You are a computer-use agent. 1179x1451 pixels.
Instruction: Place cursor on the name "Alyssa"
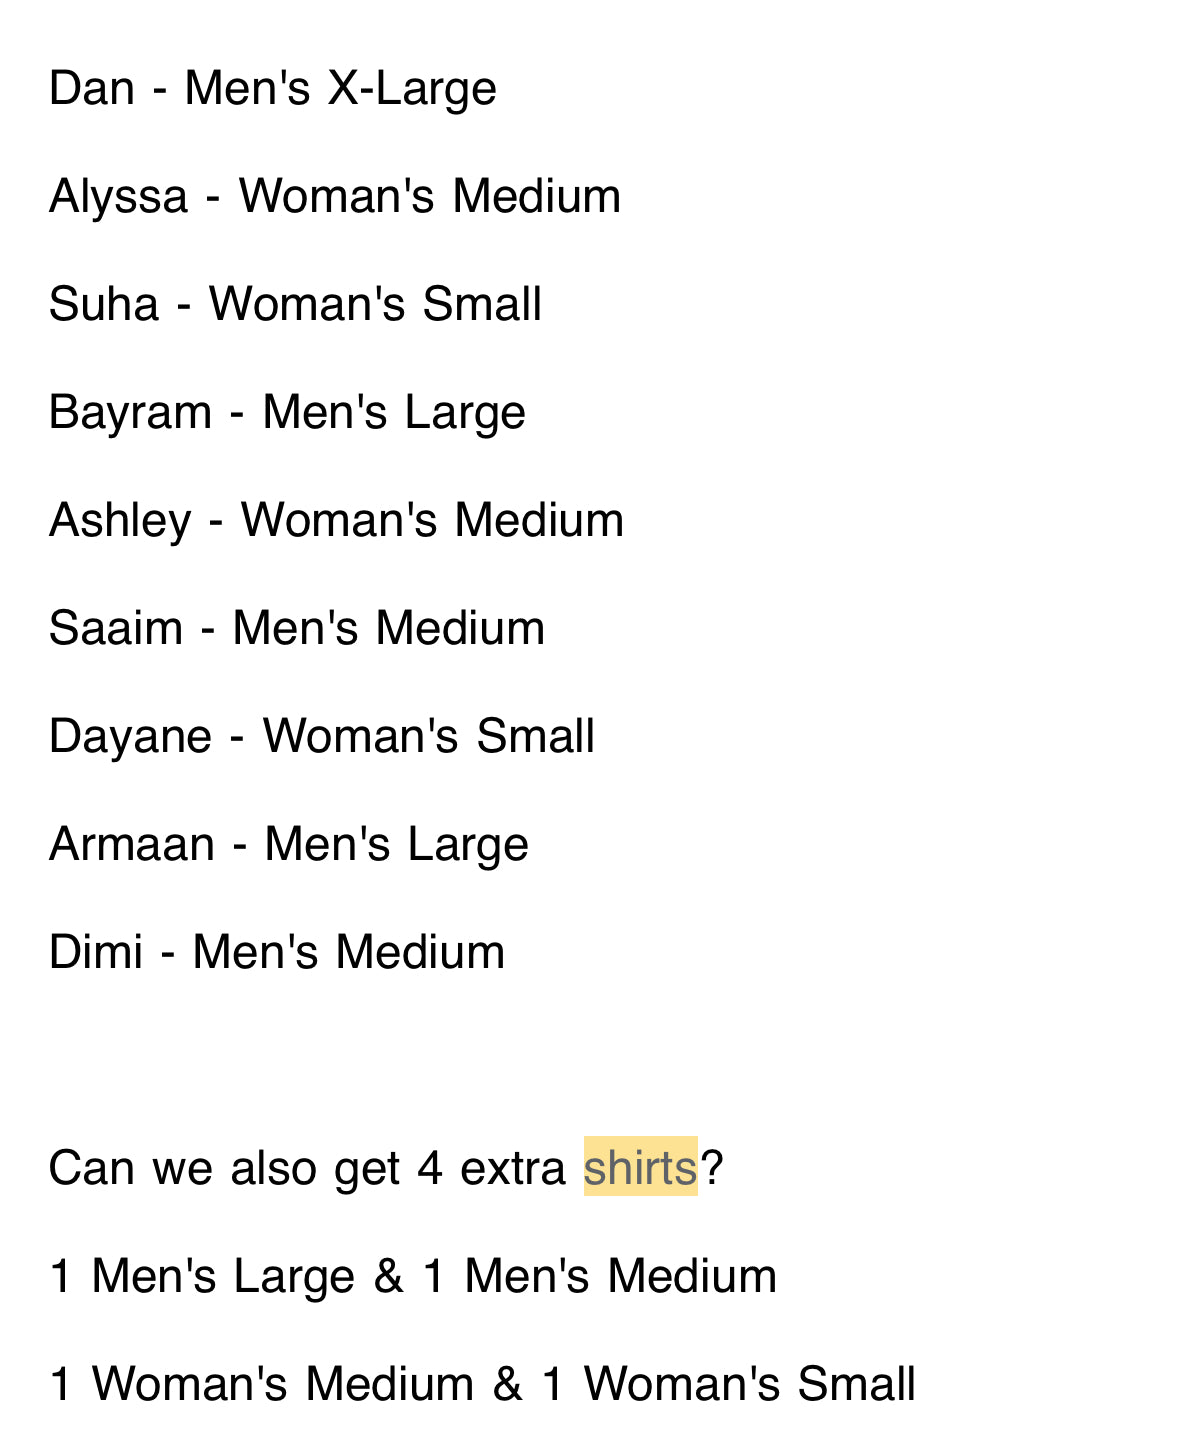(118, 196)
